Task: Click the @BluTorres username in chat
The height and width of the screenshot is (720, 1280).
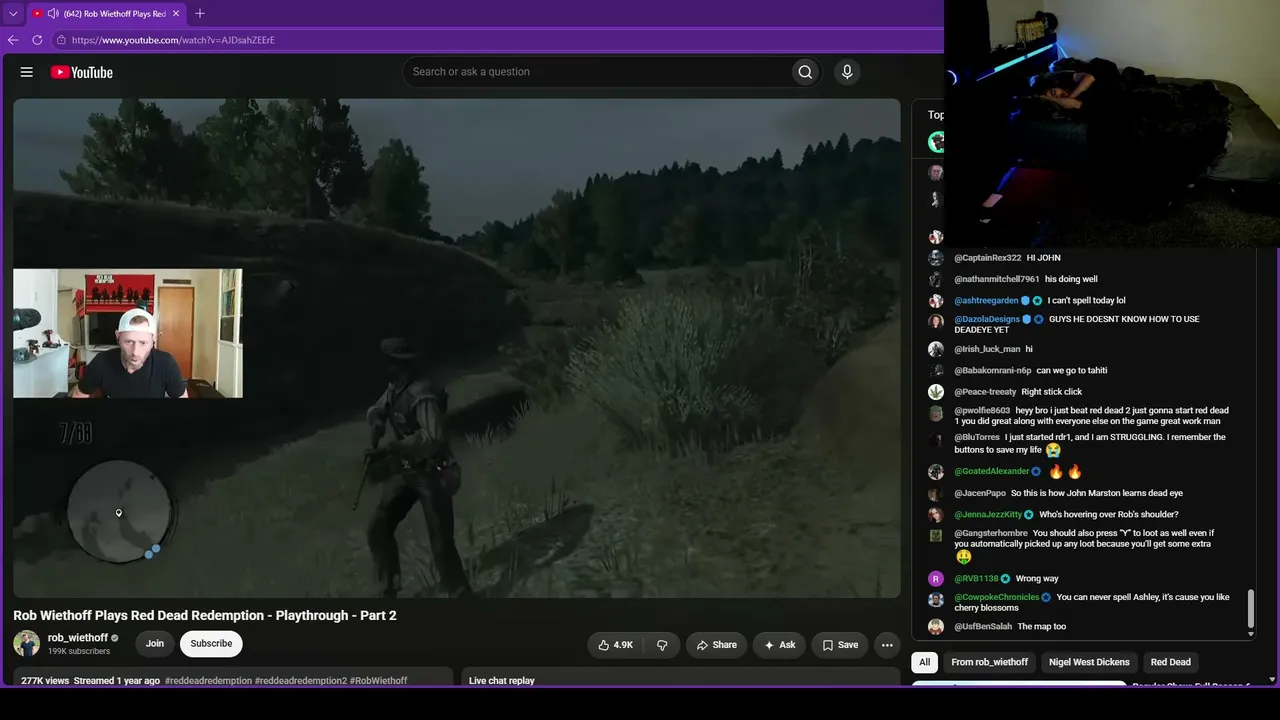Action: [x=977, y=438]
